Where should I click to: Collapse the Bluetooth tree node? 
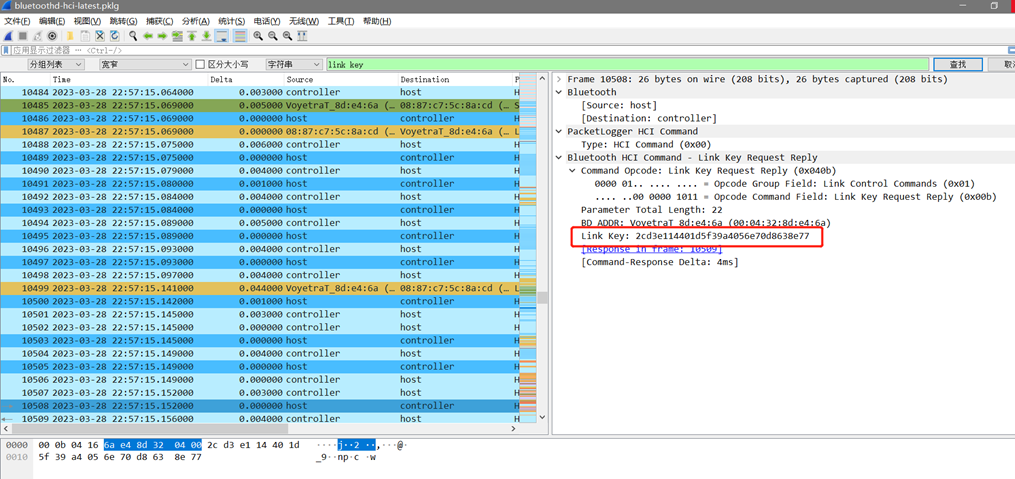(x=559, y=93)
